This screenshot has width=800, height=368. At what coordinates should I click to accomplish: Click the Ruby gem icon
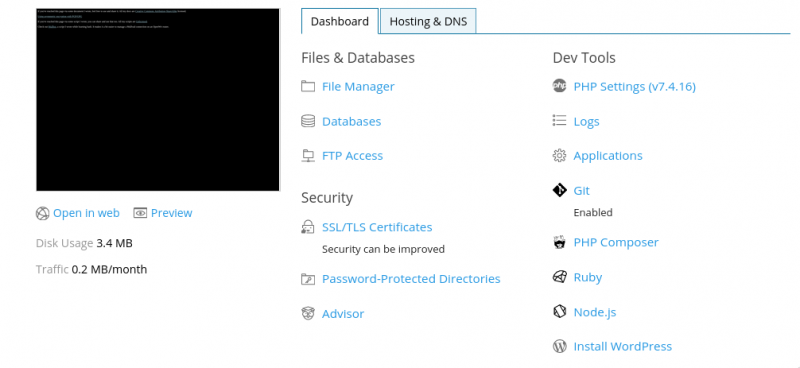[560, 277]
